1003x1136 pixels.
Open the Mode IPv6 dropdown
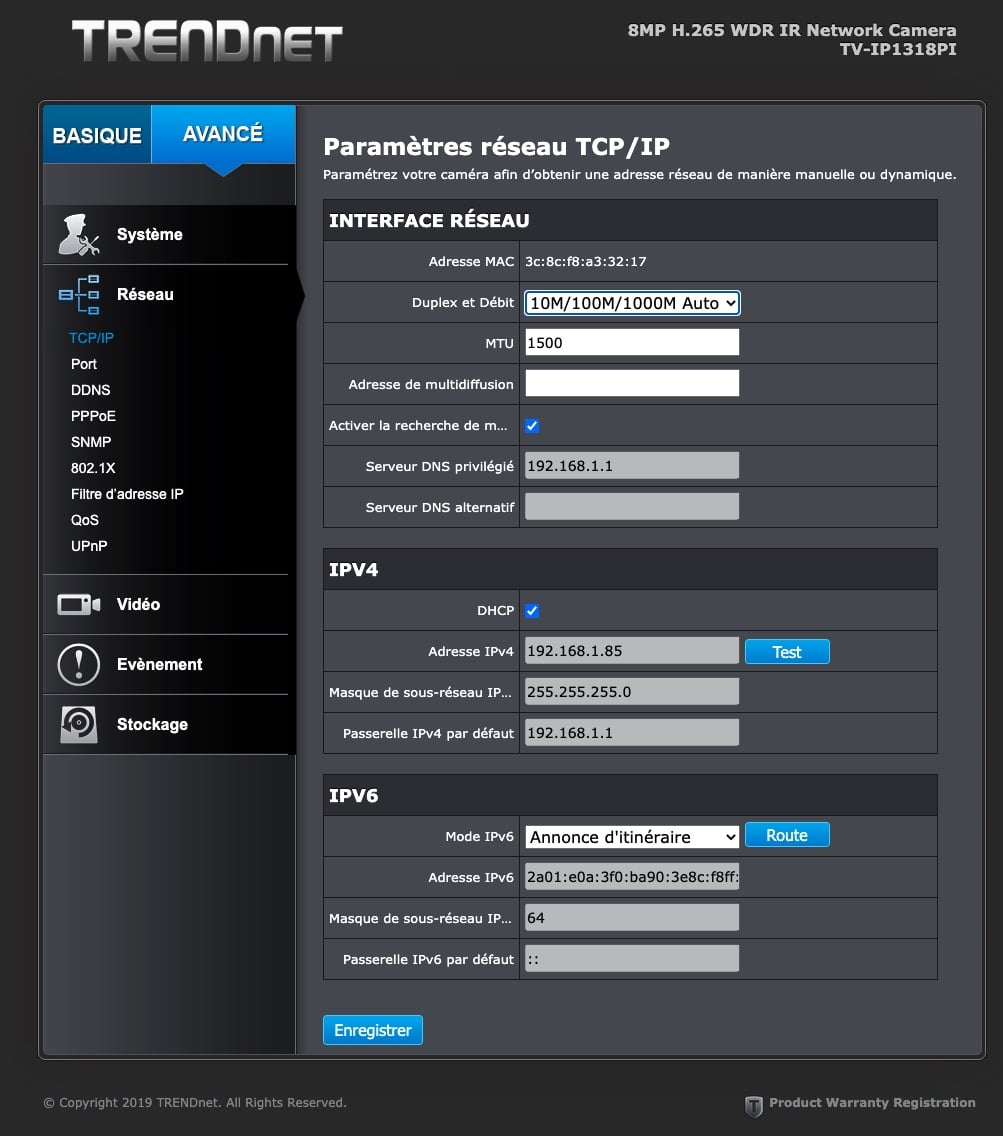click(x=632, y=837)
